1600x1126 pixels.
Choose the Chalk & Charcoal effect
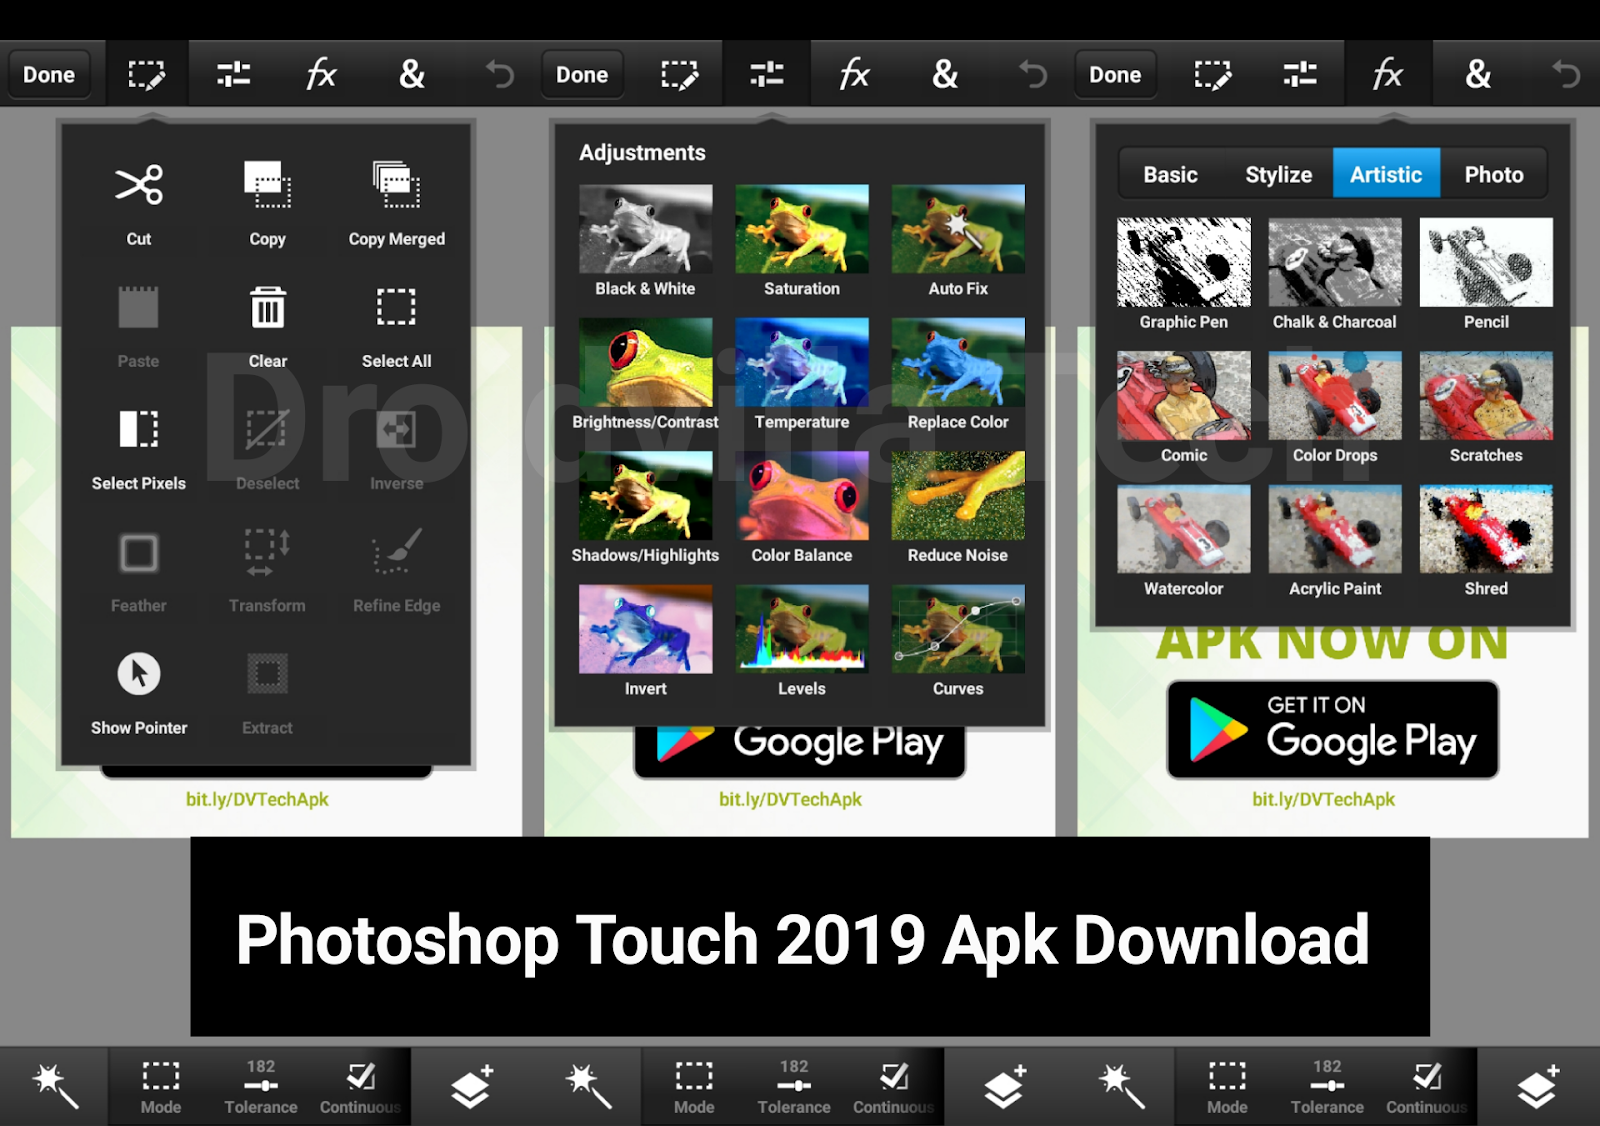click(1335, 262)
